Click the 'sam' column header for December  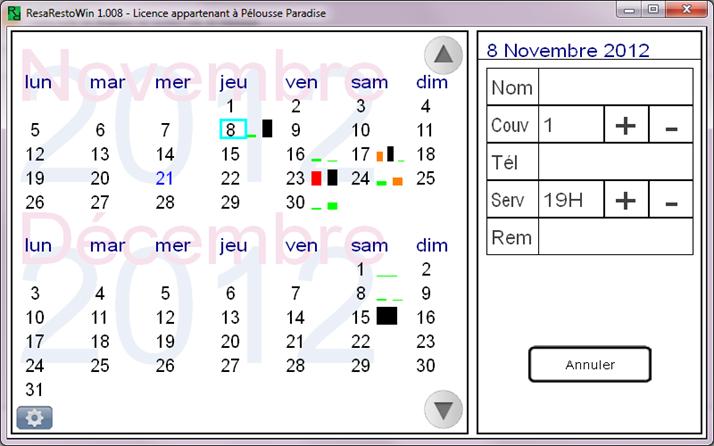click(x=369, y=246)
